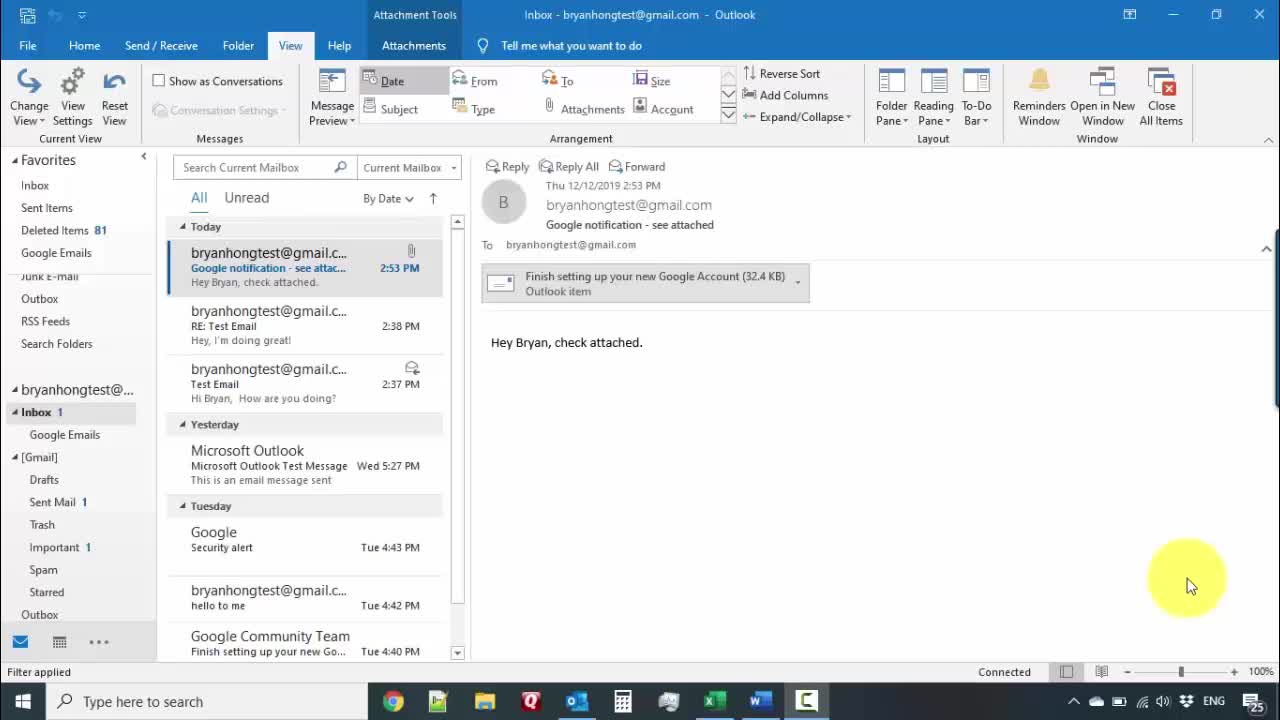Click the Reverse Sort icon

click(x=750, y=74)
